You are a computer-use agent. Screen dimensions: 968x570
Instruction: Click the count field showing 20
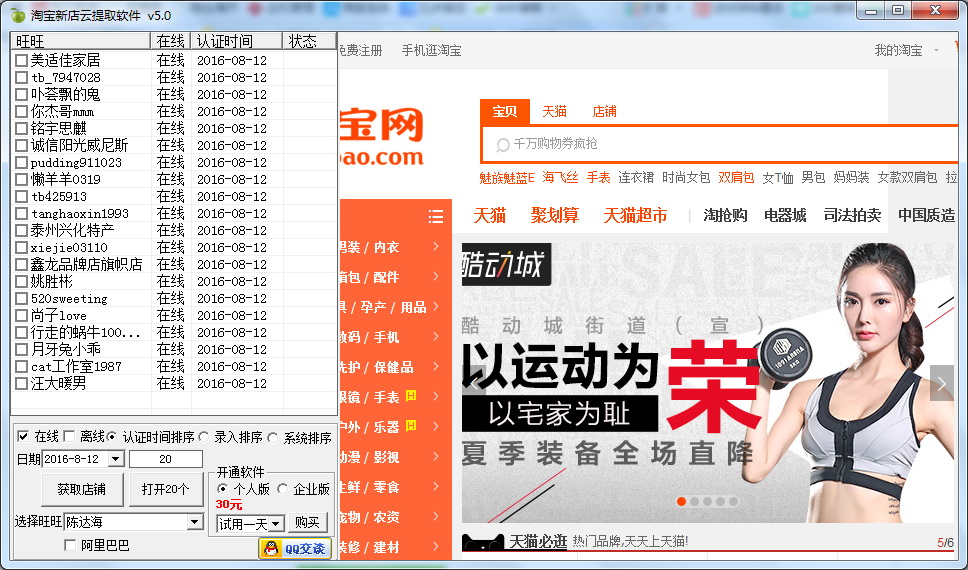pos(165,459)
